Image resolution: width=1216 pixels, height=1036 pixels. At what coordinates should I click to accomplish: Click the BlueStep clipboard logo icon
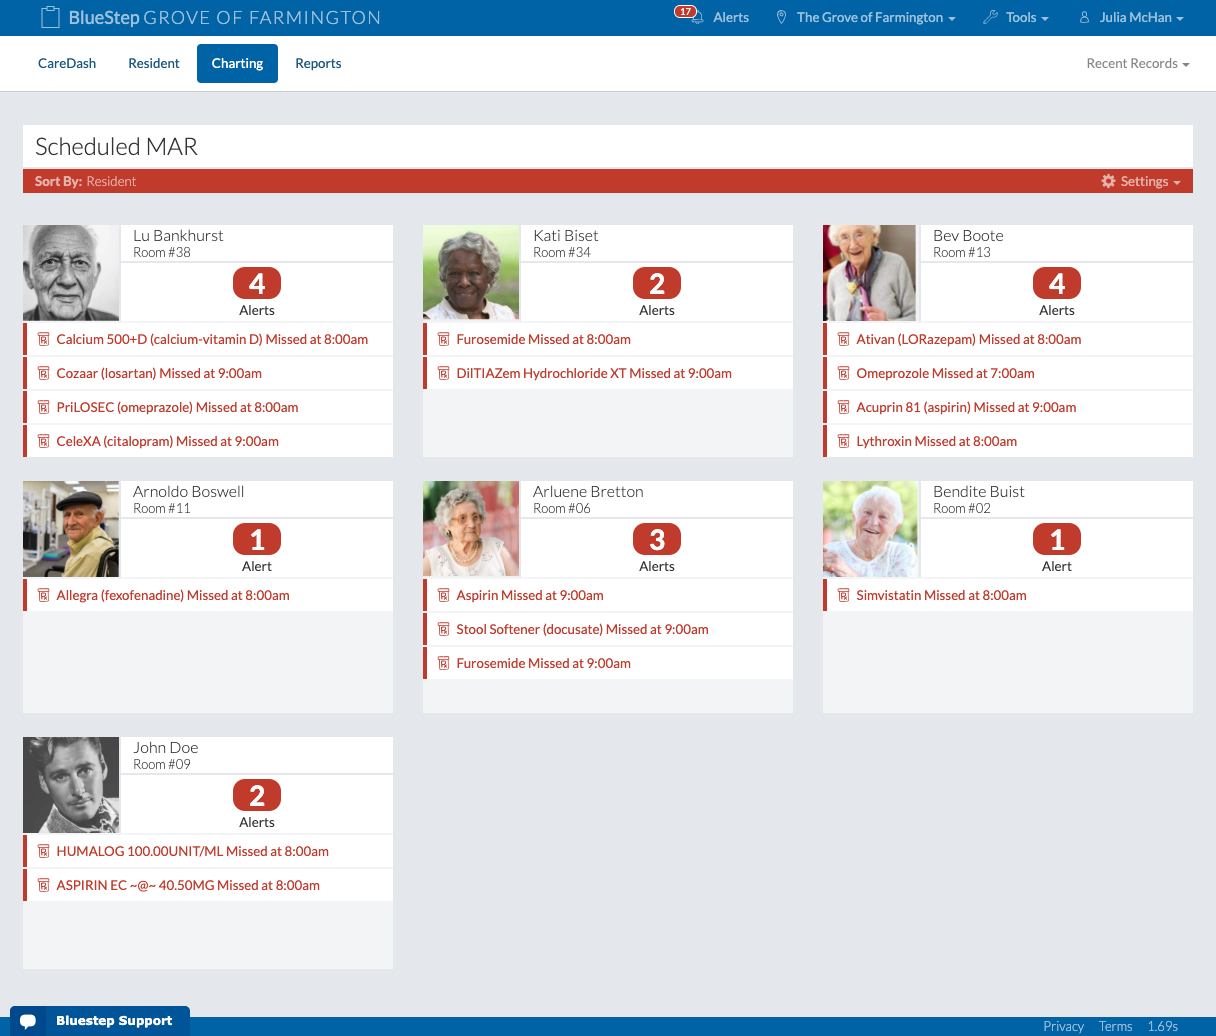click(x=50, y=17)
